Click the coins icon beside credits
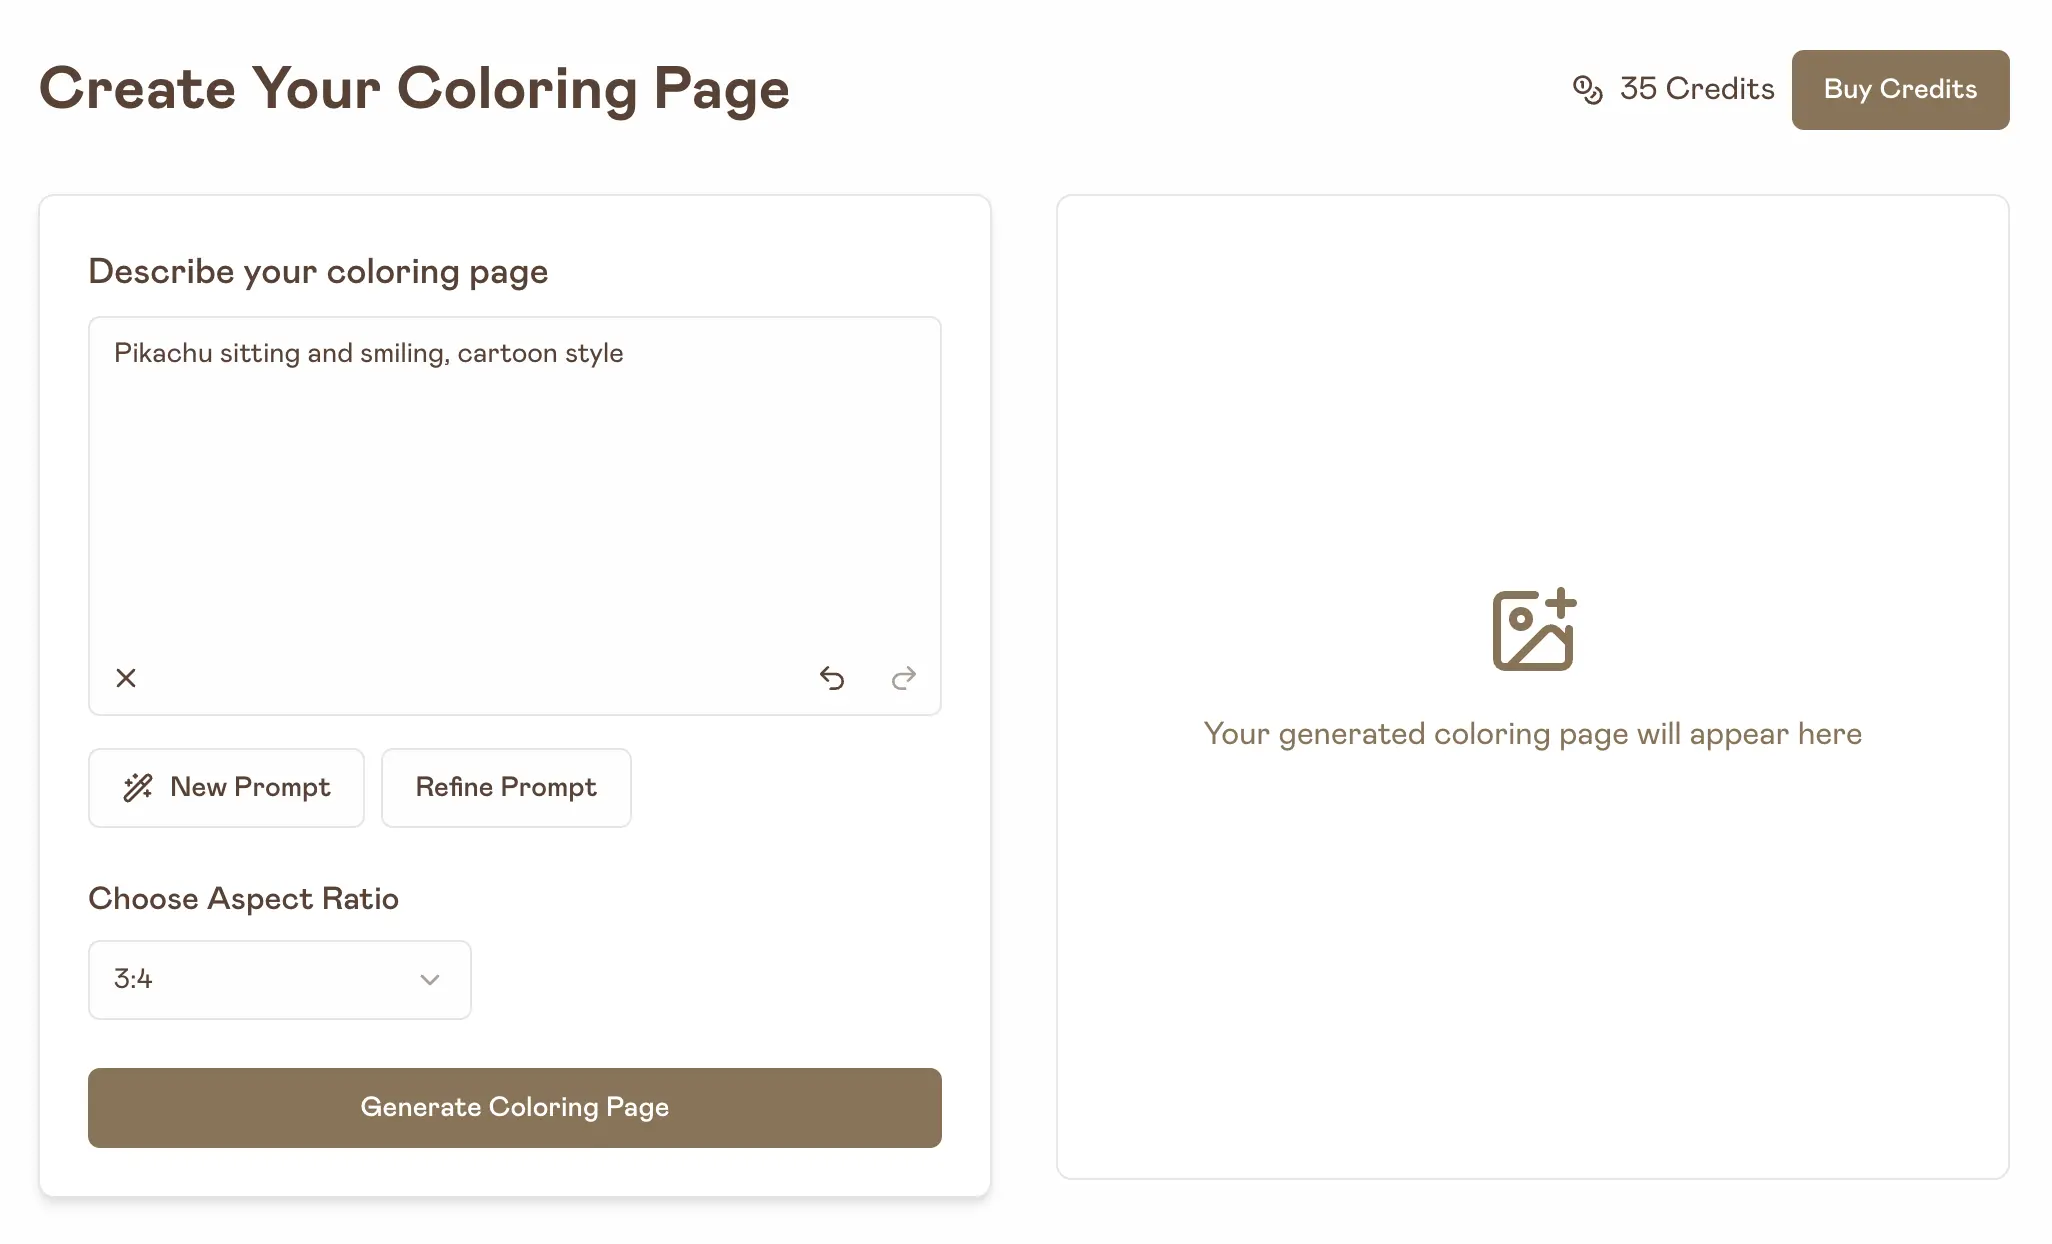The height and width of the screenshot is (1244, 2052). [1587, 89]
